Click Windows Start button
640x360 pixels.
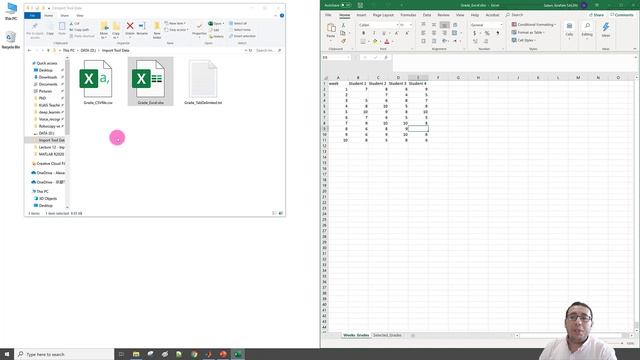pos(7,354)
